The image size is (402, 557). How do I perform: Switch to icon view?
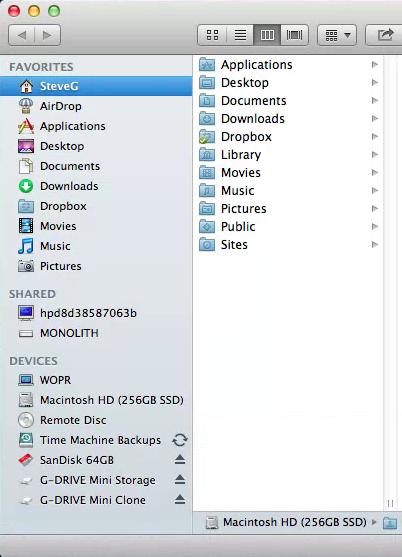click(212, 35)
